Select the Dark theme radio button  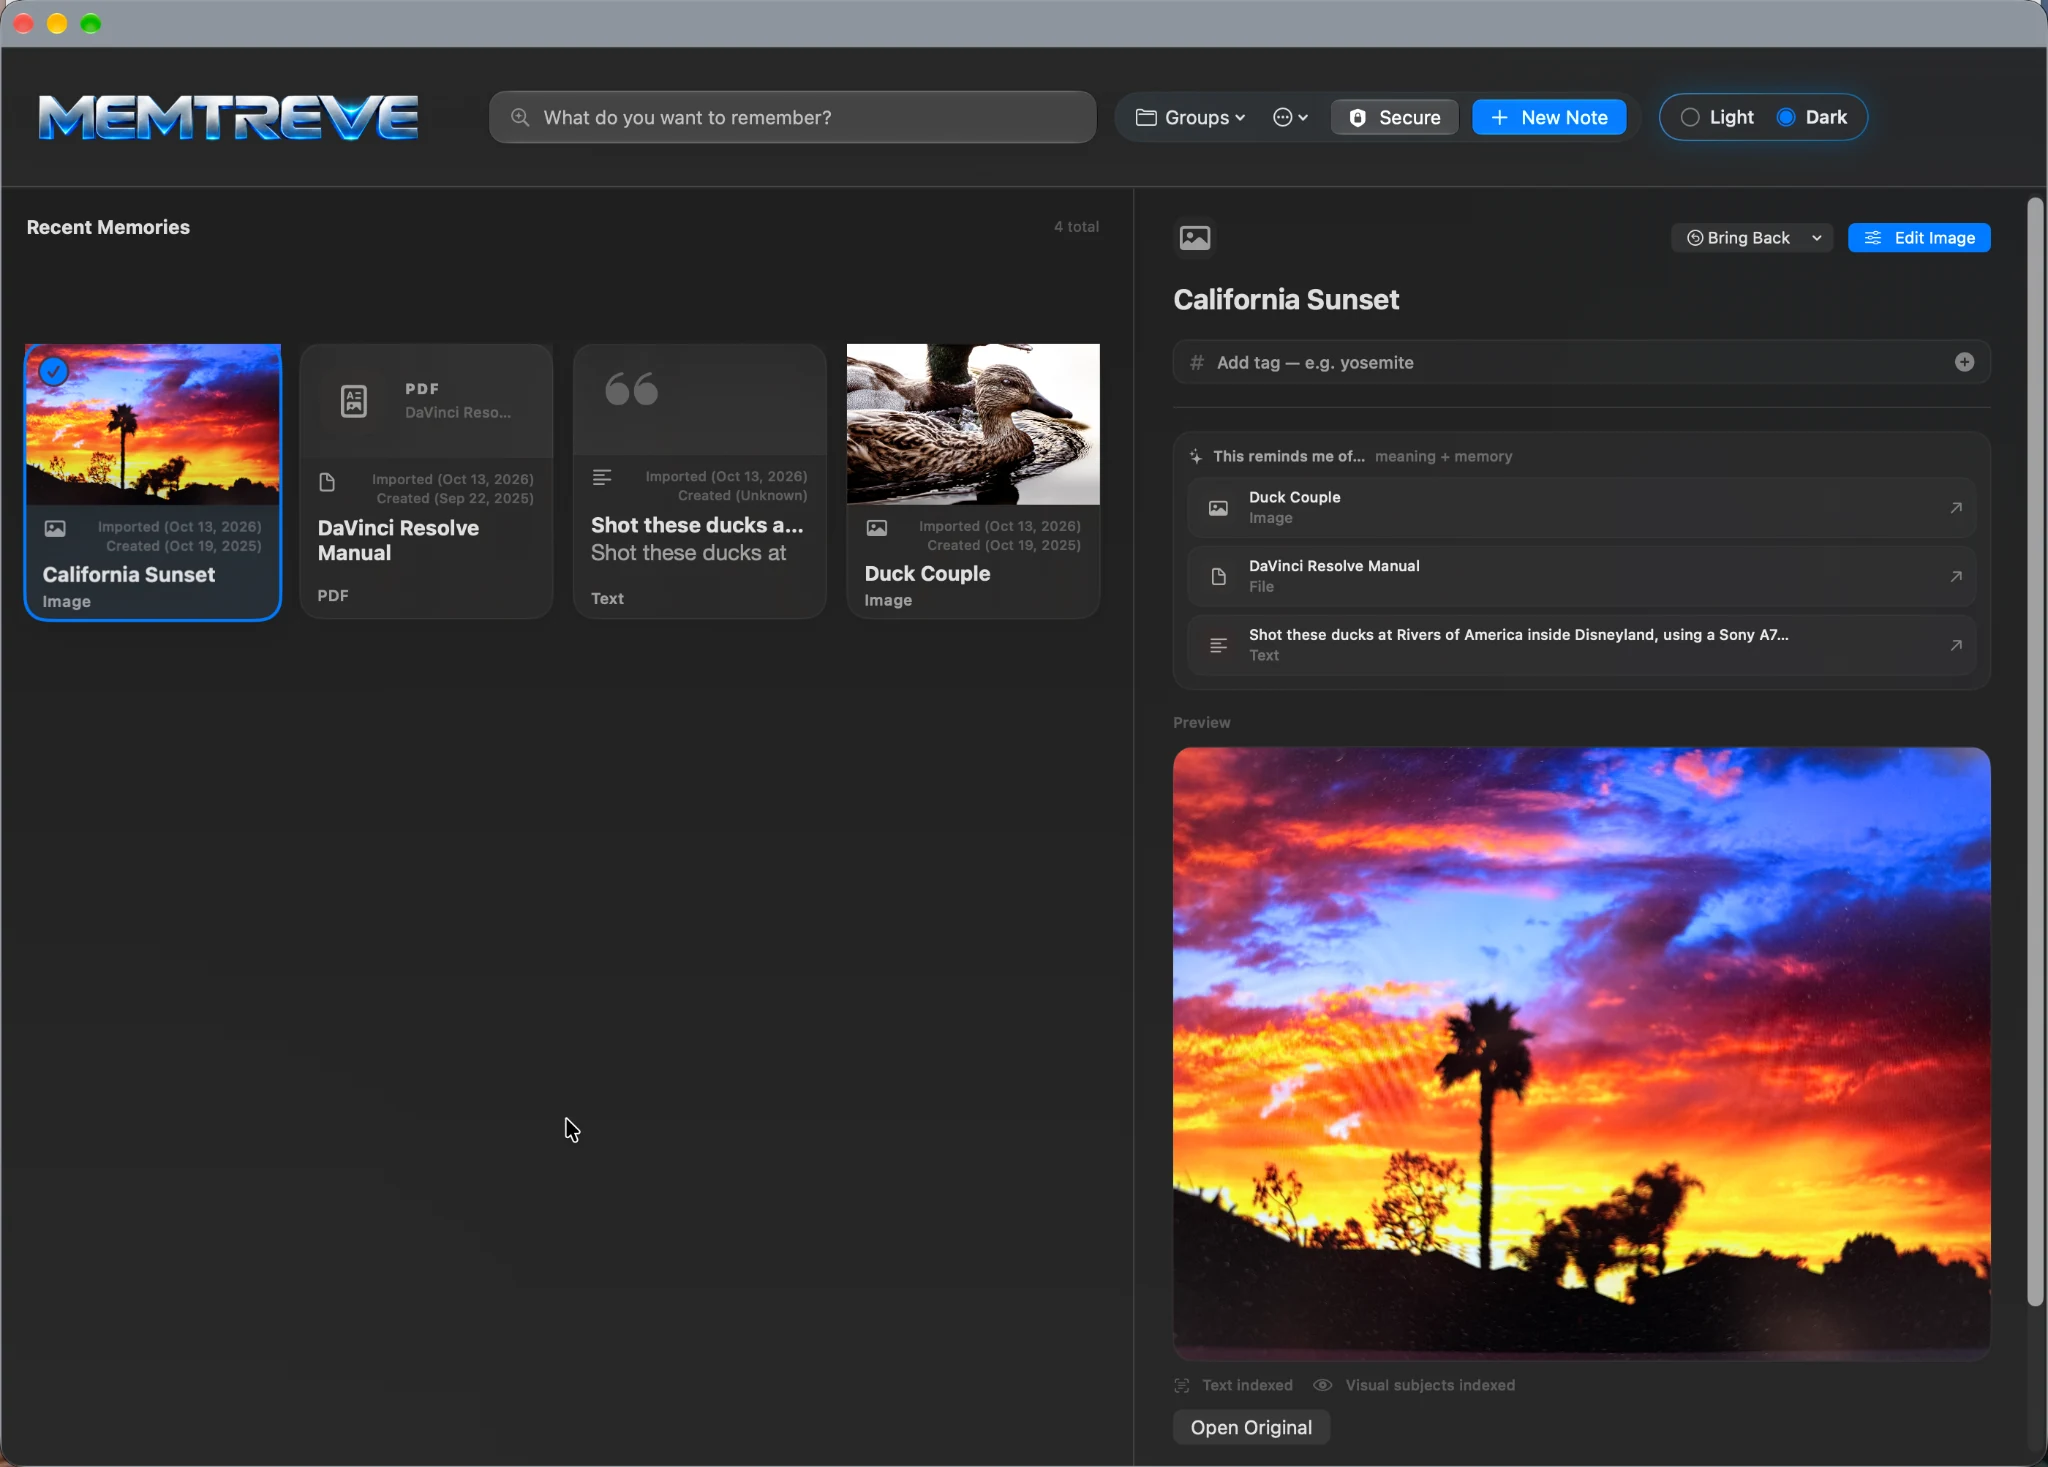click(1786, 117)
